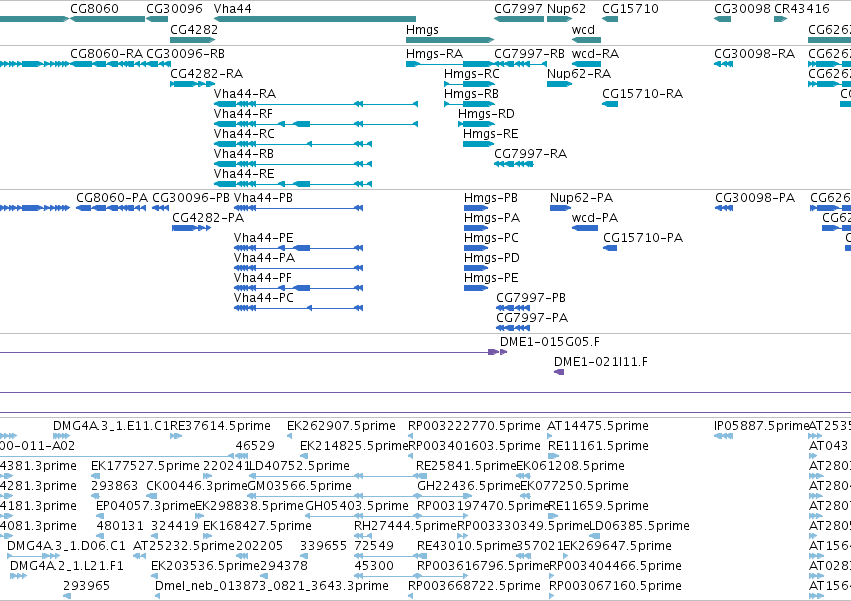Open protein Hmgs-PD
This screenshot has height=601, width=851.
coord(492,258)
